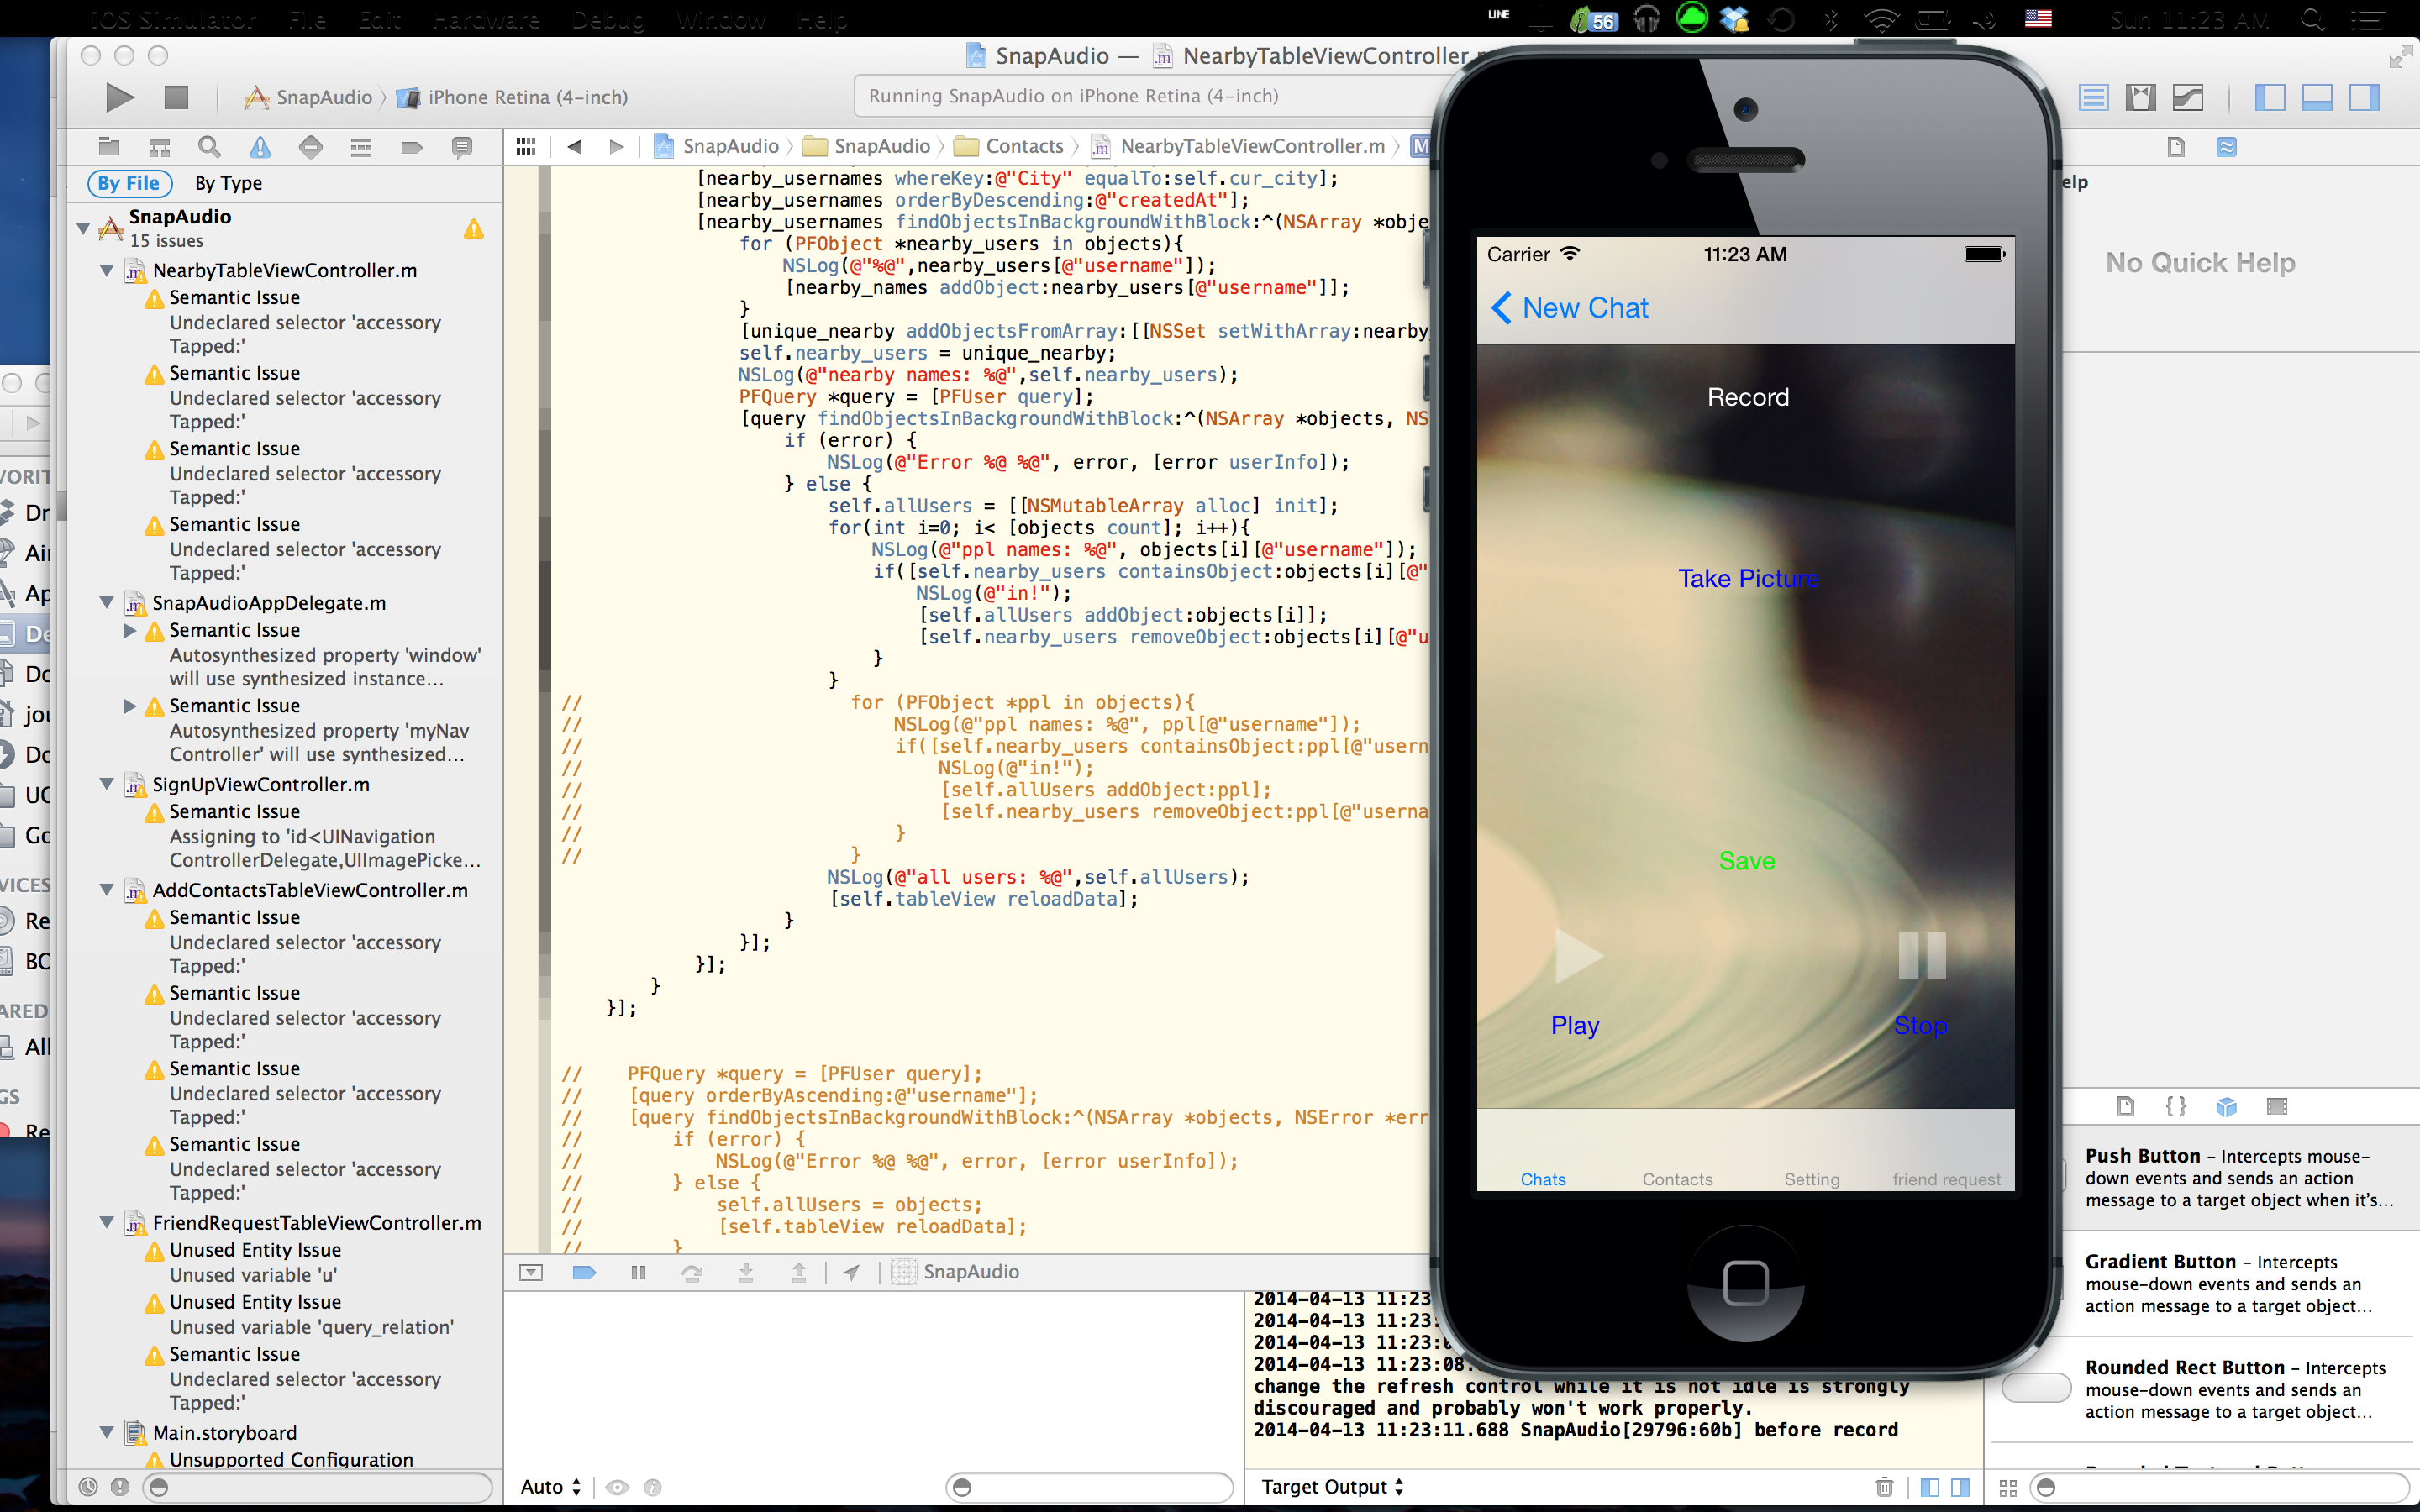The height and width of the screenshot is (1512, 2420).
Task: Open the Auto variables view dropdown
Action: 550,1487
